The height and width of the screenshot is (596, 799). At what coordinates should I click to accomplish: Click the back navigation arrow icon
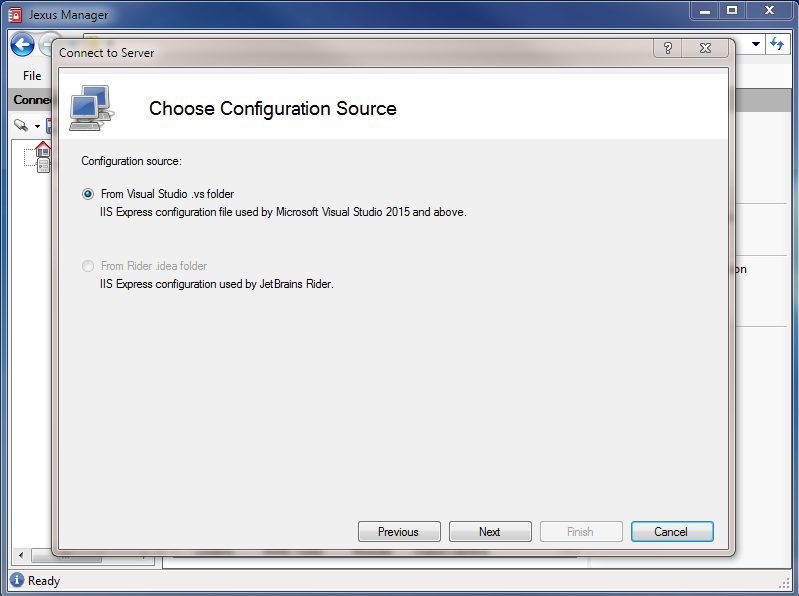tap(22, 45)
